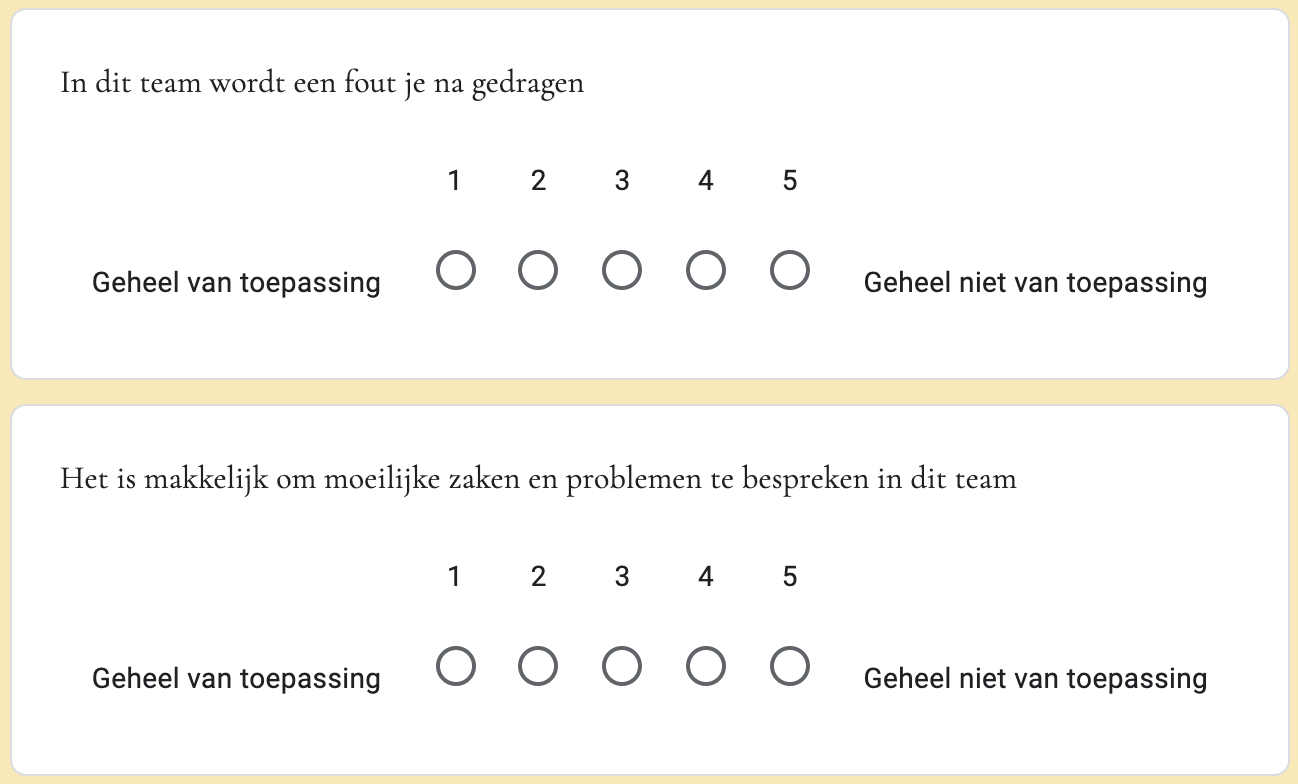Click the number 5 label in the first question scale
The width and height of the screenshot is (1298, 784).
click(x=790, y=181)
